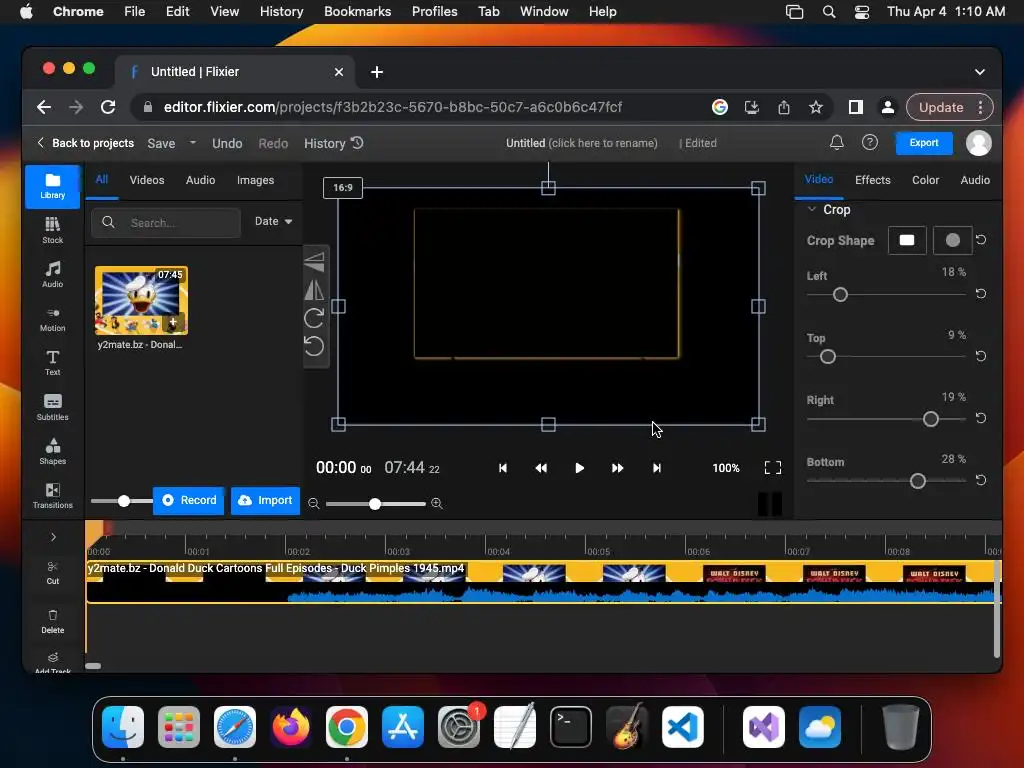
Task: Open the 100% preview zoom menu
Action: [x=726, y=468]
